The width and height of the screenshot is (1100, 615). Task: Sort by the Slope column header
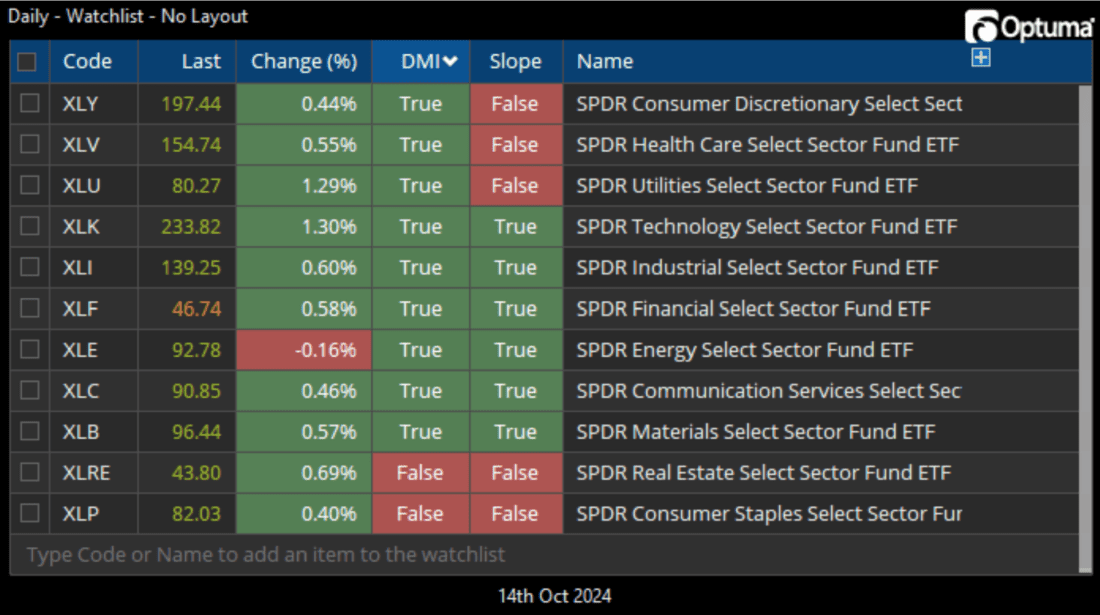coord(515,61)
